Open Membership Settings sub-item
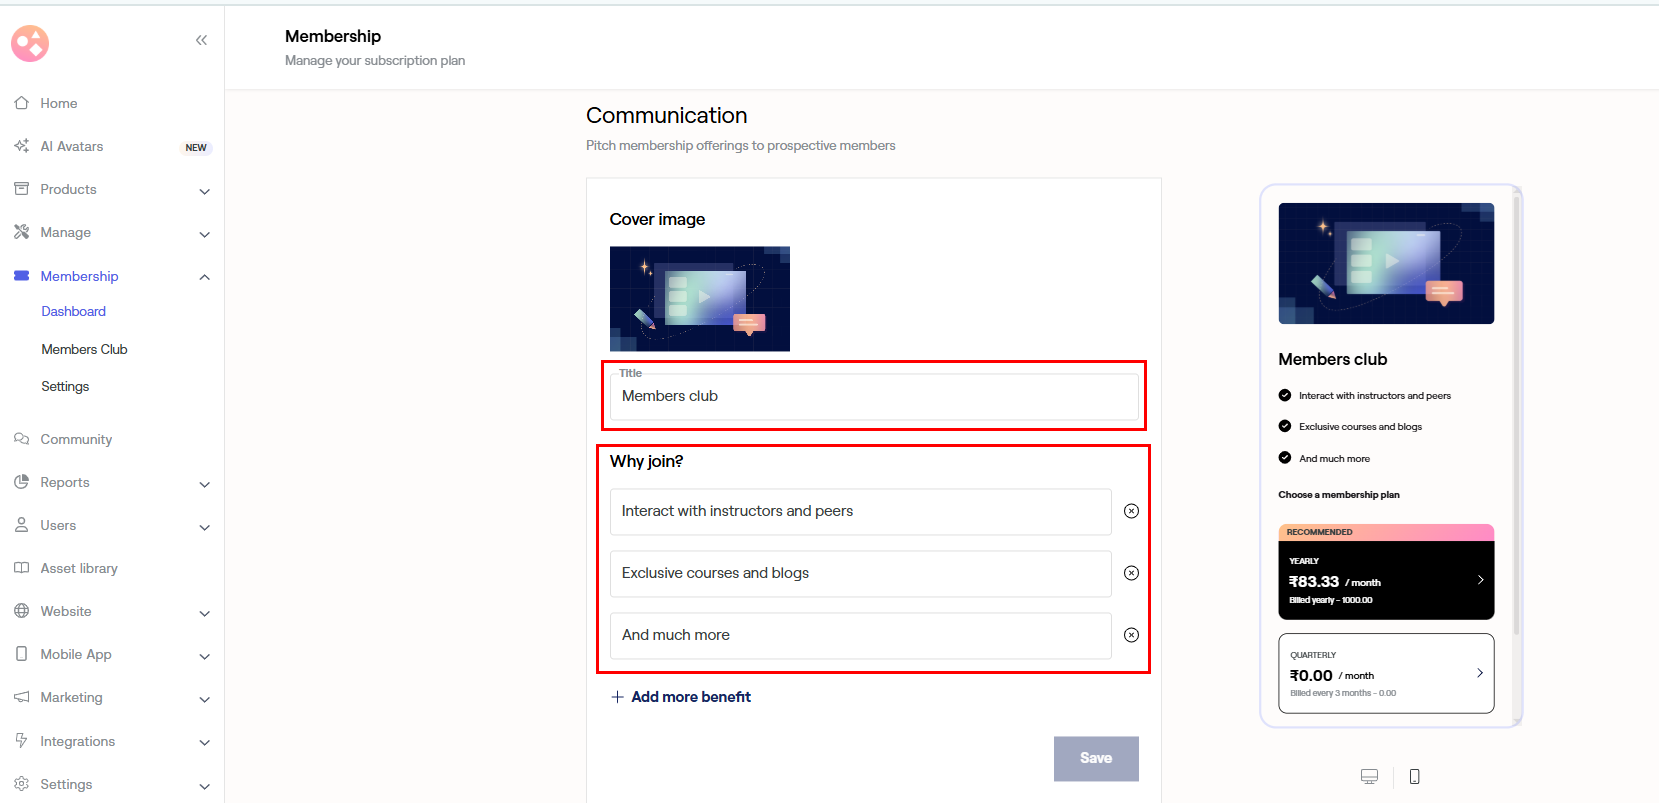Image resolution: width=1659 pixels, height=803 pixels. tap(65, 387)
